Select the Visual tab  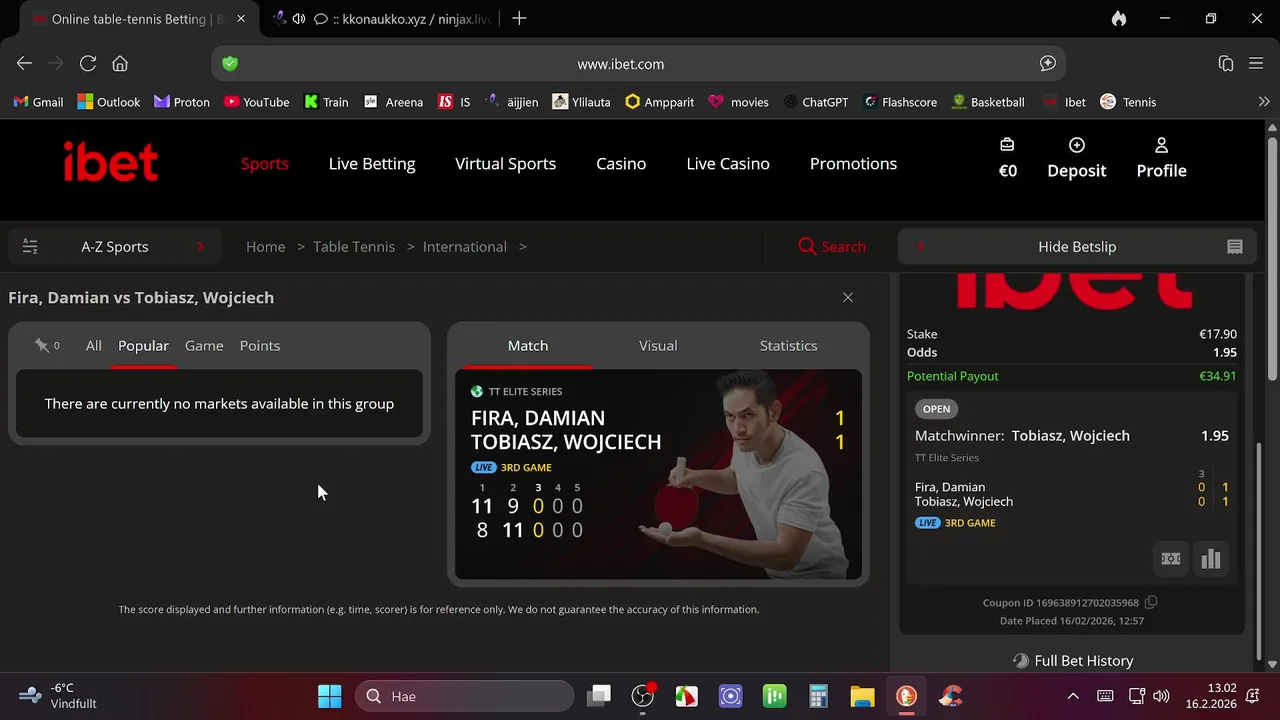[658, 346]
